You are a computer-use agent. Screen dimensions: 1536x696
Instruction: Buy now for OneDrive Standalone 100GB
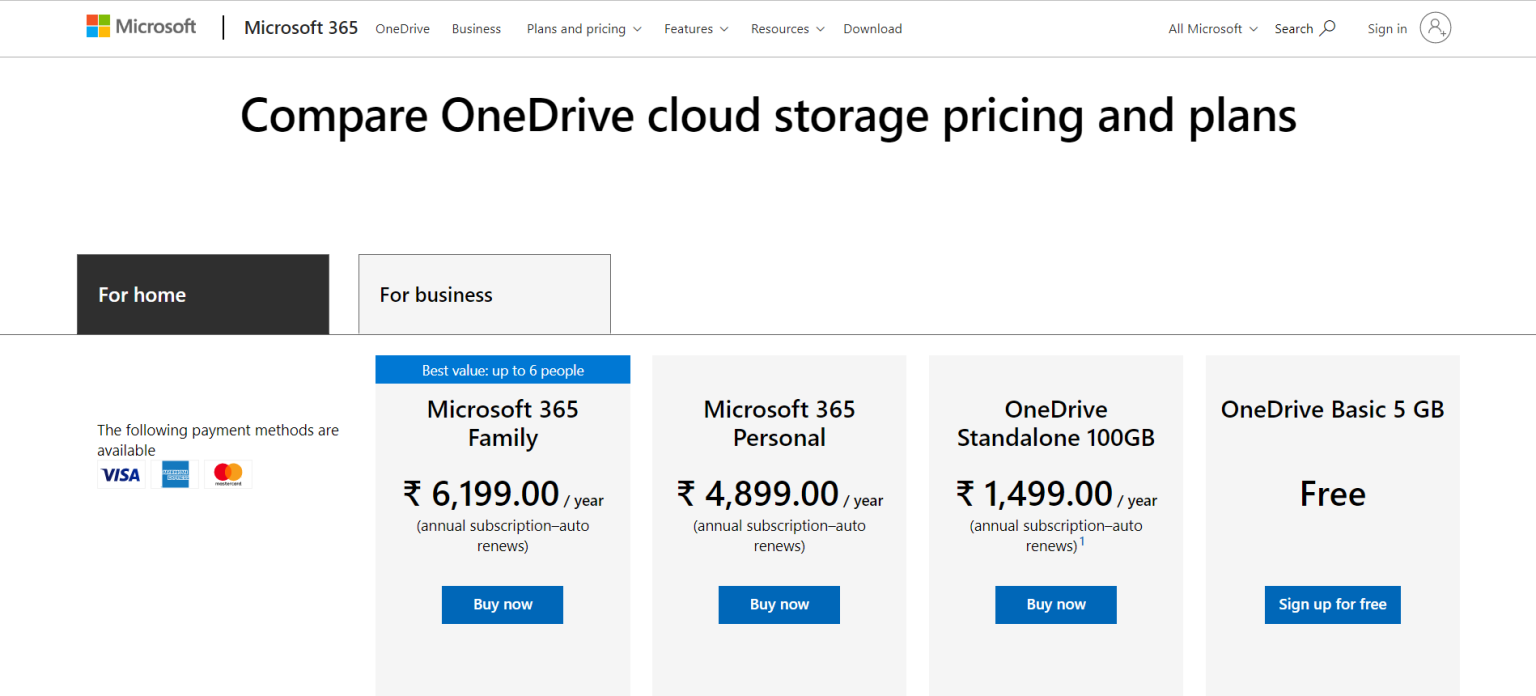click(1055, 605)
